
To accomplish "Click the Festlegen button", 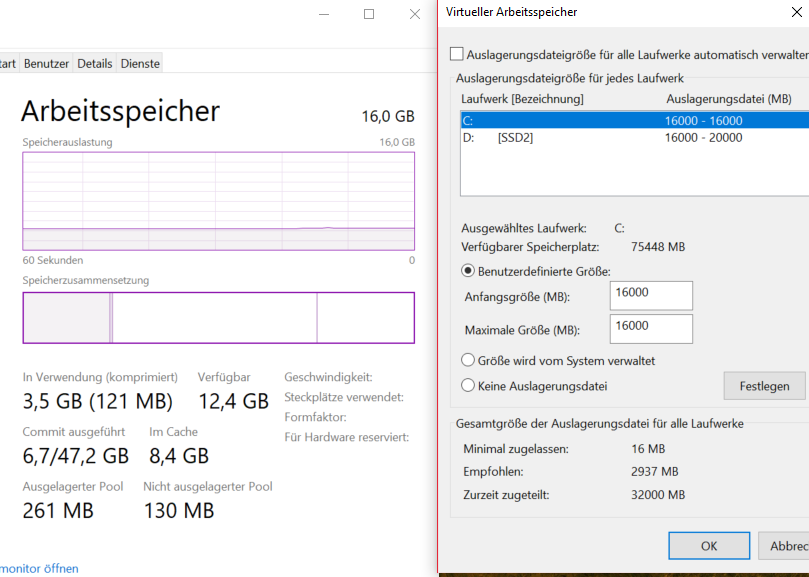I will click(x=764, y=386).
